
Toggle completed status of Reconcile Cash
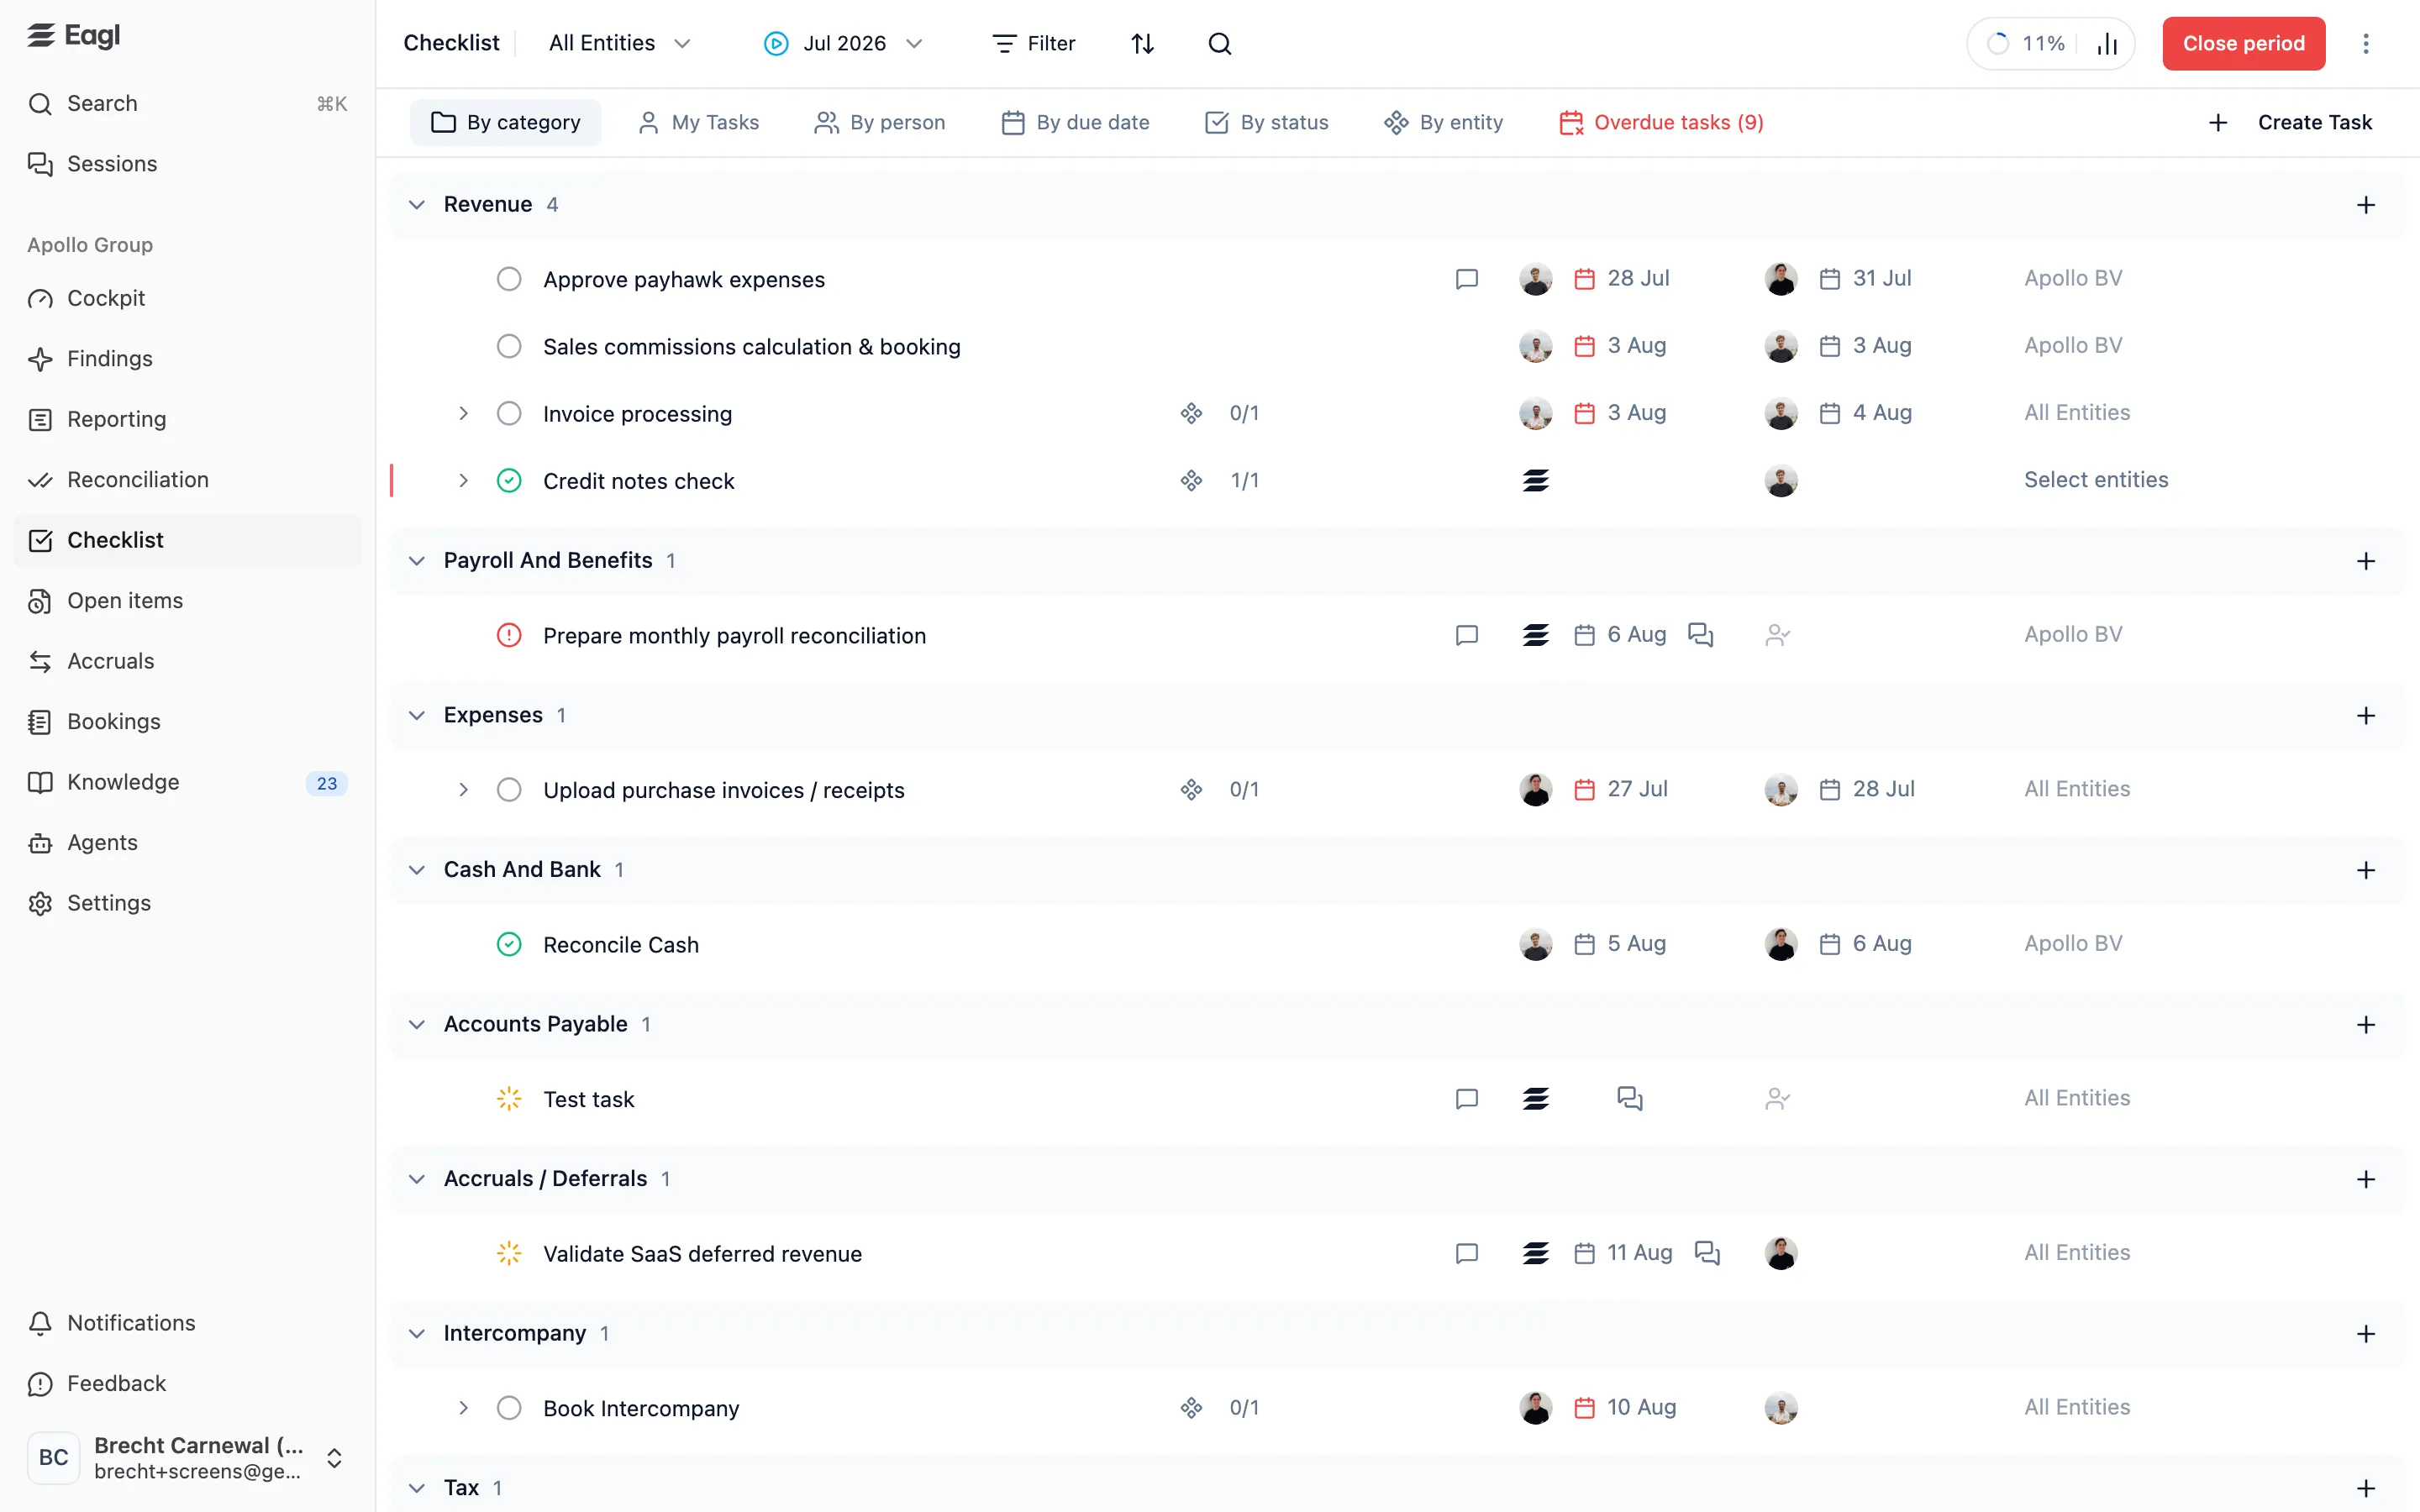pyautogui.click(x=509, y=944)
